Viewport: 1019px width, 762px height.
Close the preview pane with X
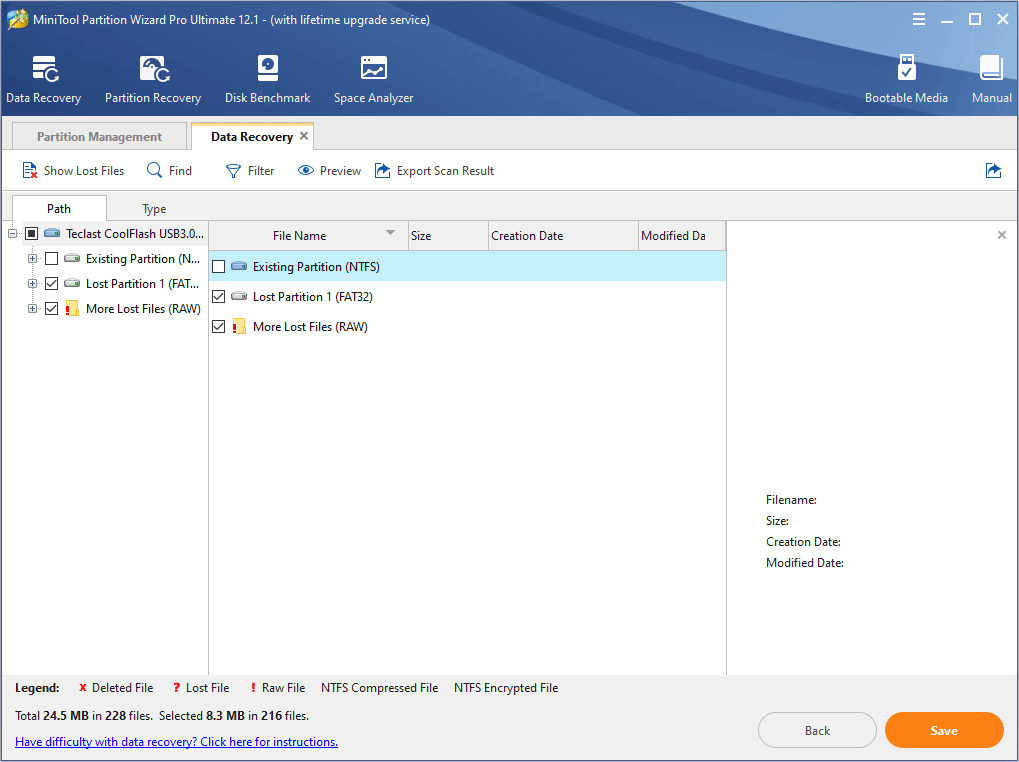1001,235
